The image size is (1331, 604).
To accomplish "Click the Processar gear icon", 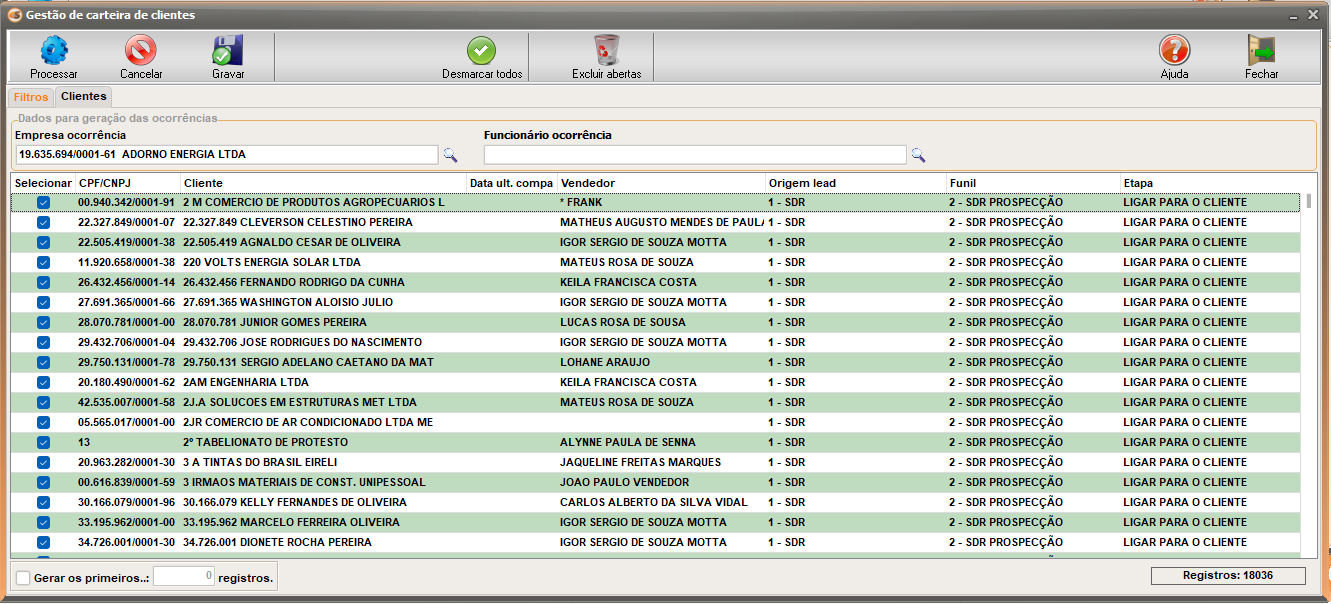I will (x=53, y=50).
